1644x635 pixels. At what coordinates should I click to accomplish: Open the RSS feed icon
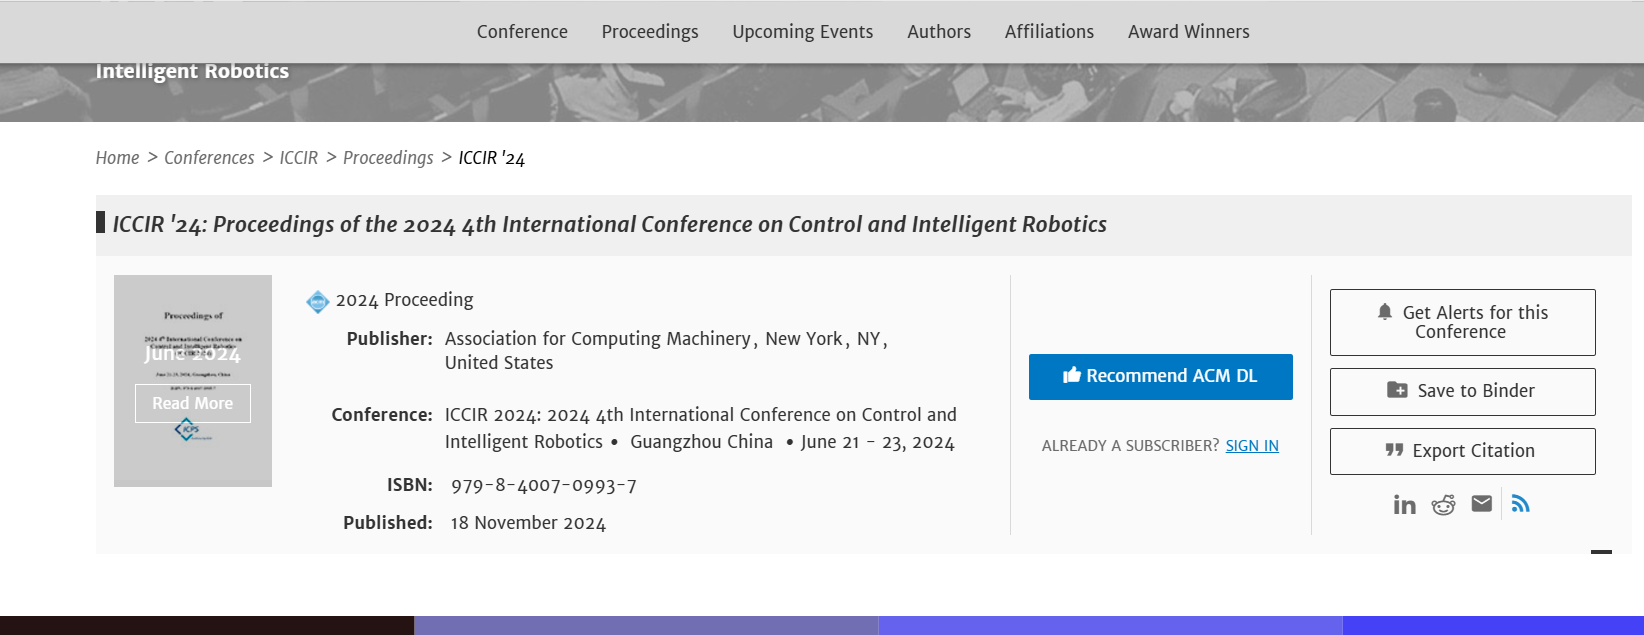coord(1521,504)
